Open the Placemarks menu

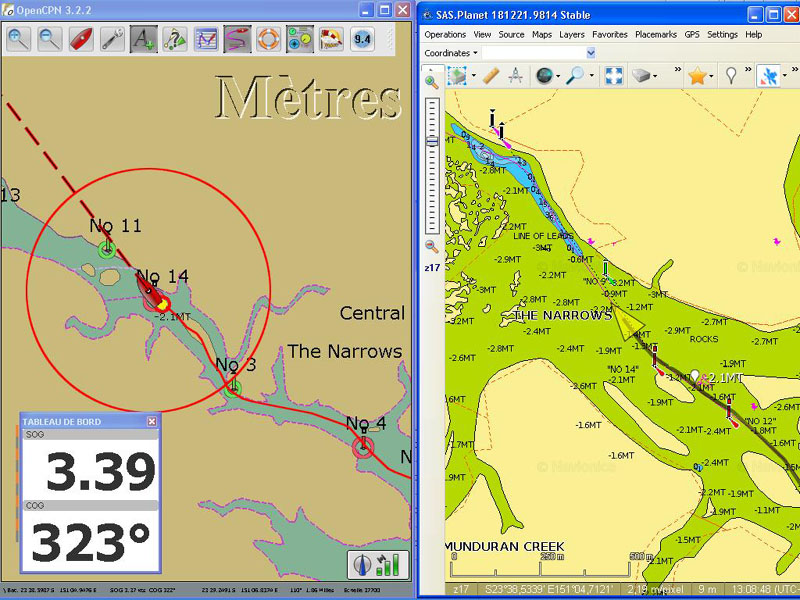click(656, 35)
